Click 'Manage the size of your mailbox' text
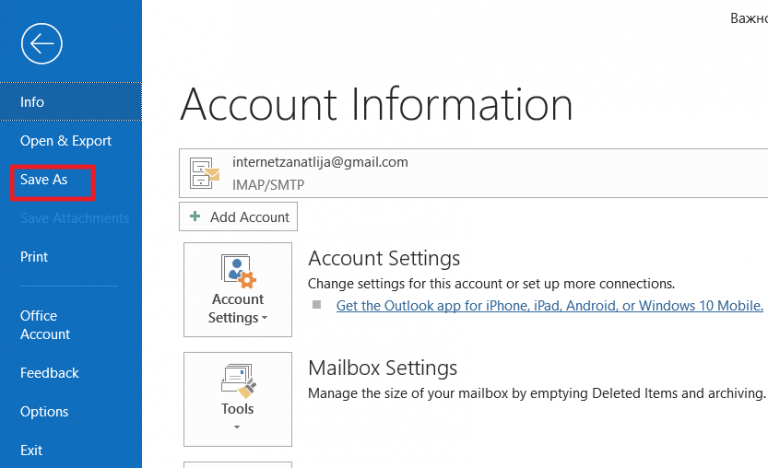The height and width of the screenshot is (468, 768). (x=536, y=394)
